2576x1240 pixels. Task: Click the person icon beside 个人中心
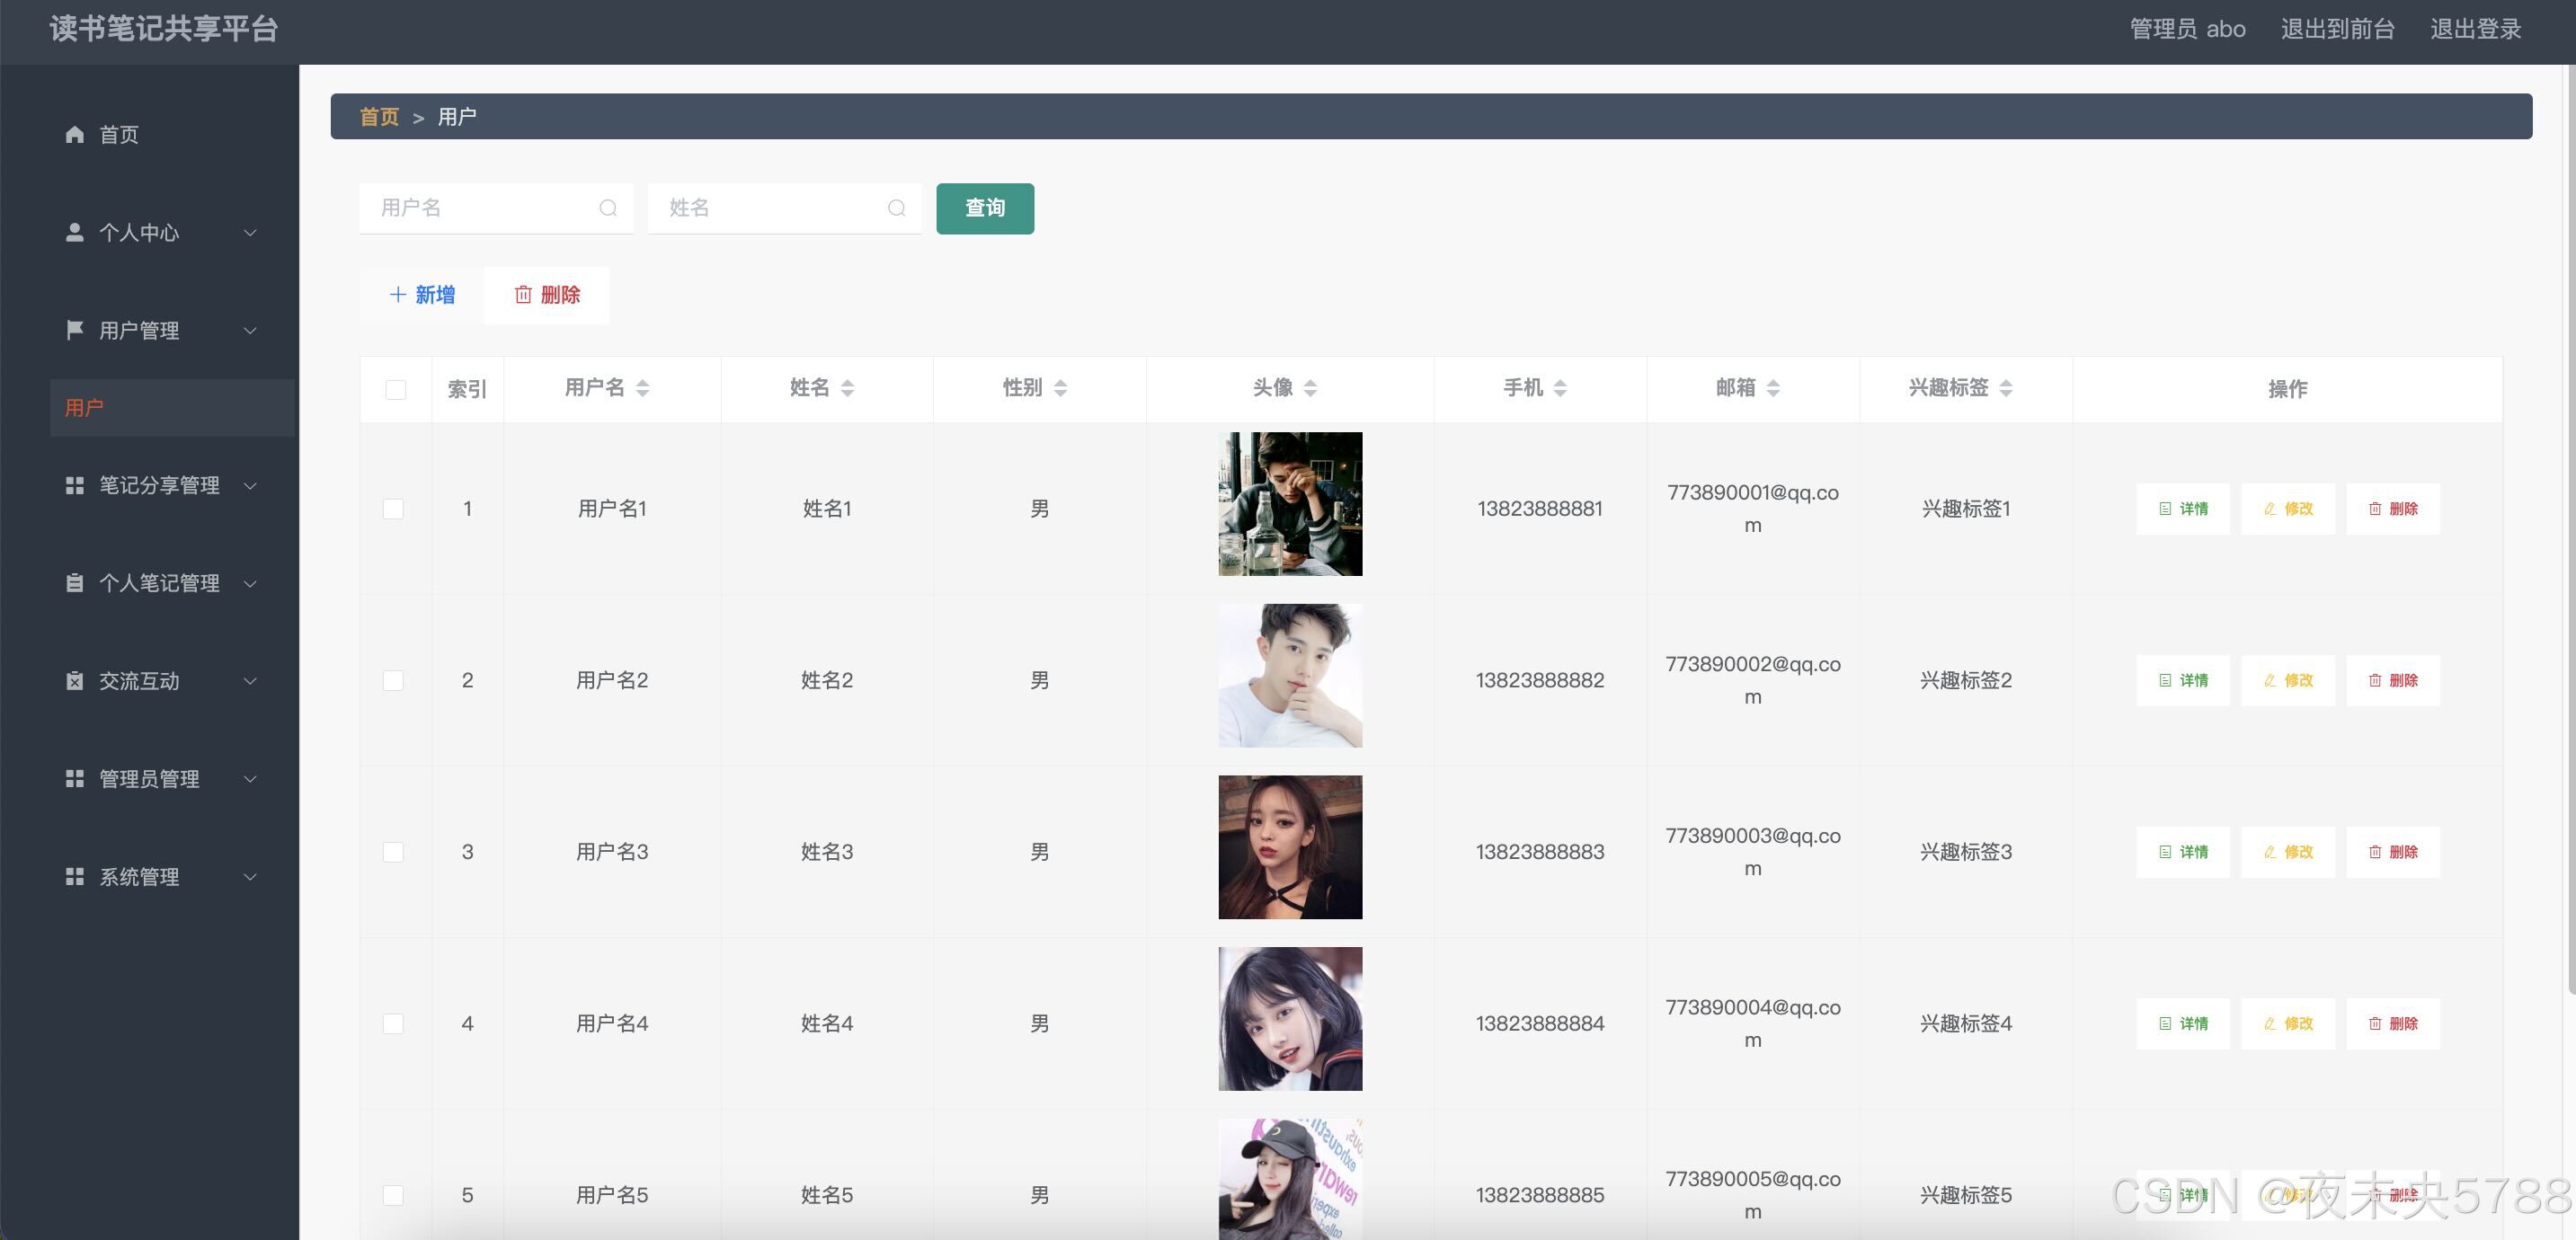[74, 232]
